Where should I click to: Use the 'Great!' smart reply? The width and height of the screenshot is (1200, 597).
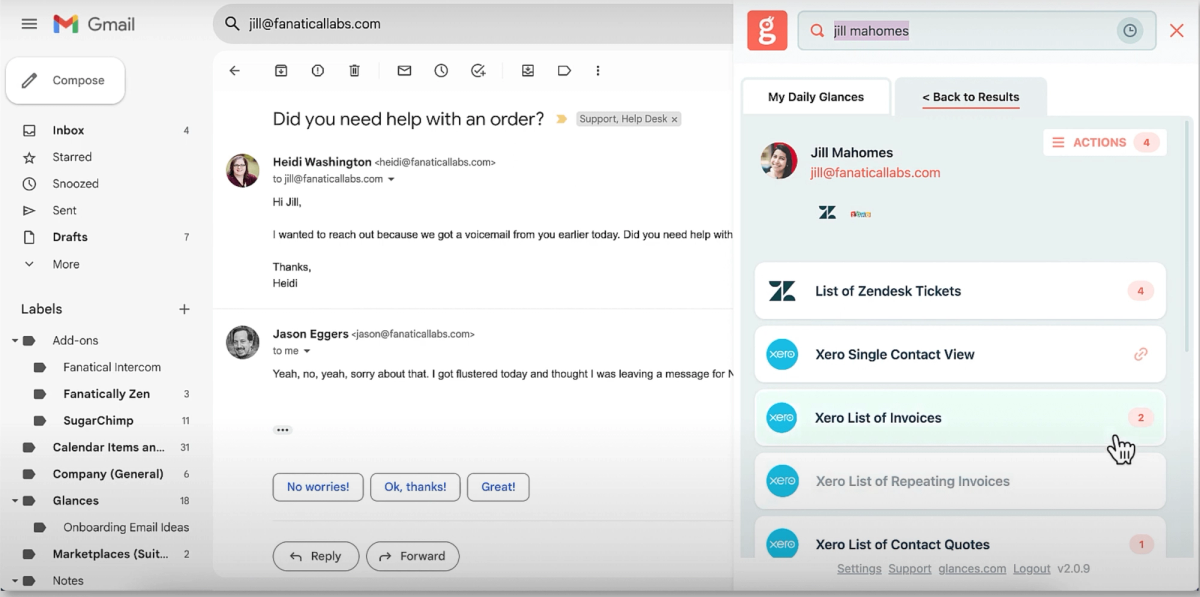[498, 487]
